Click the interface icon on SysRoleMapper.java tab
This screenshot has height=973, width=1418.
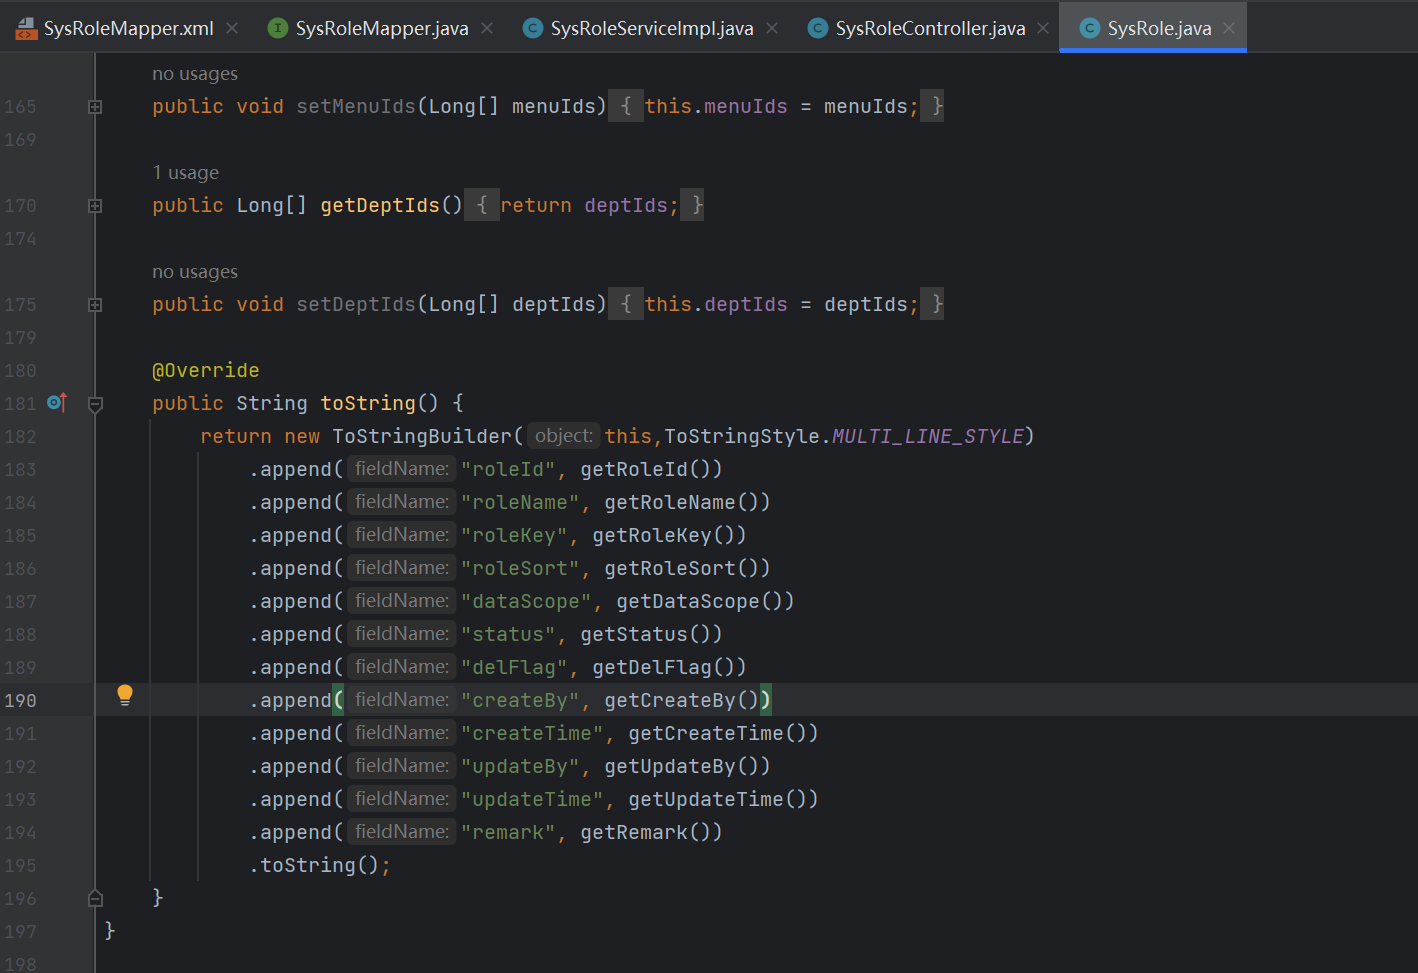(278, 29)
